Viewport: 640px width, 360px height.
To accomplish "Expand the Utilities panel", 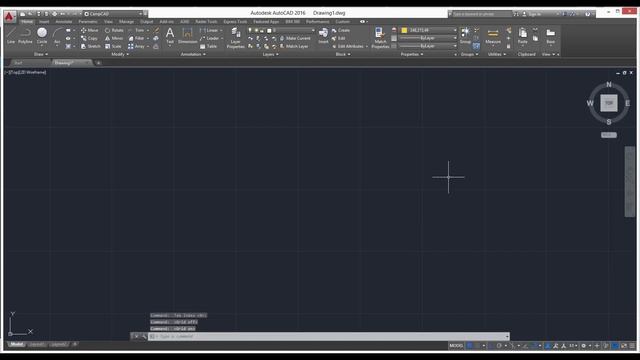I will click(x=497, y=54).
